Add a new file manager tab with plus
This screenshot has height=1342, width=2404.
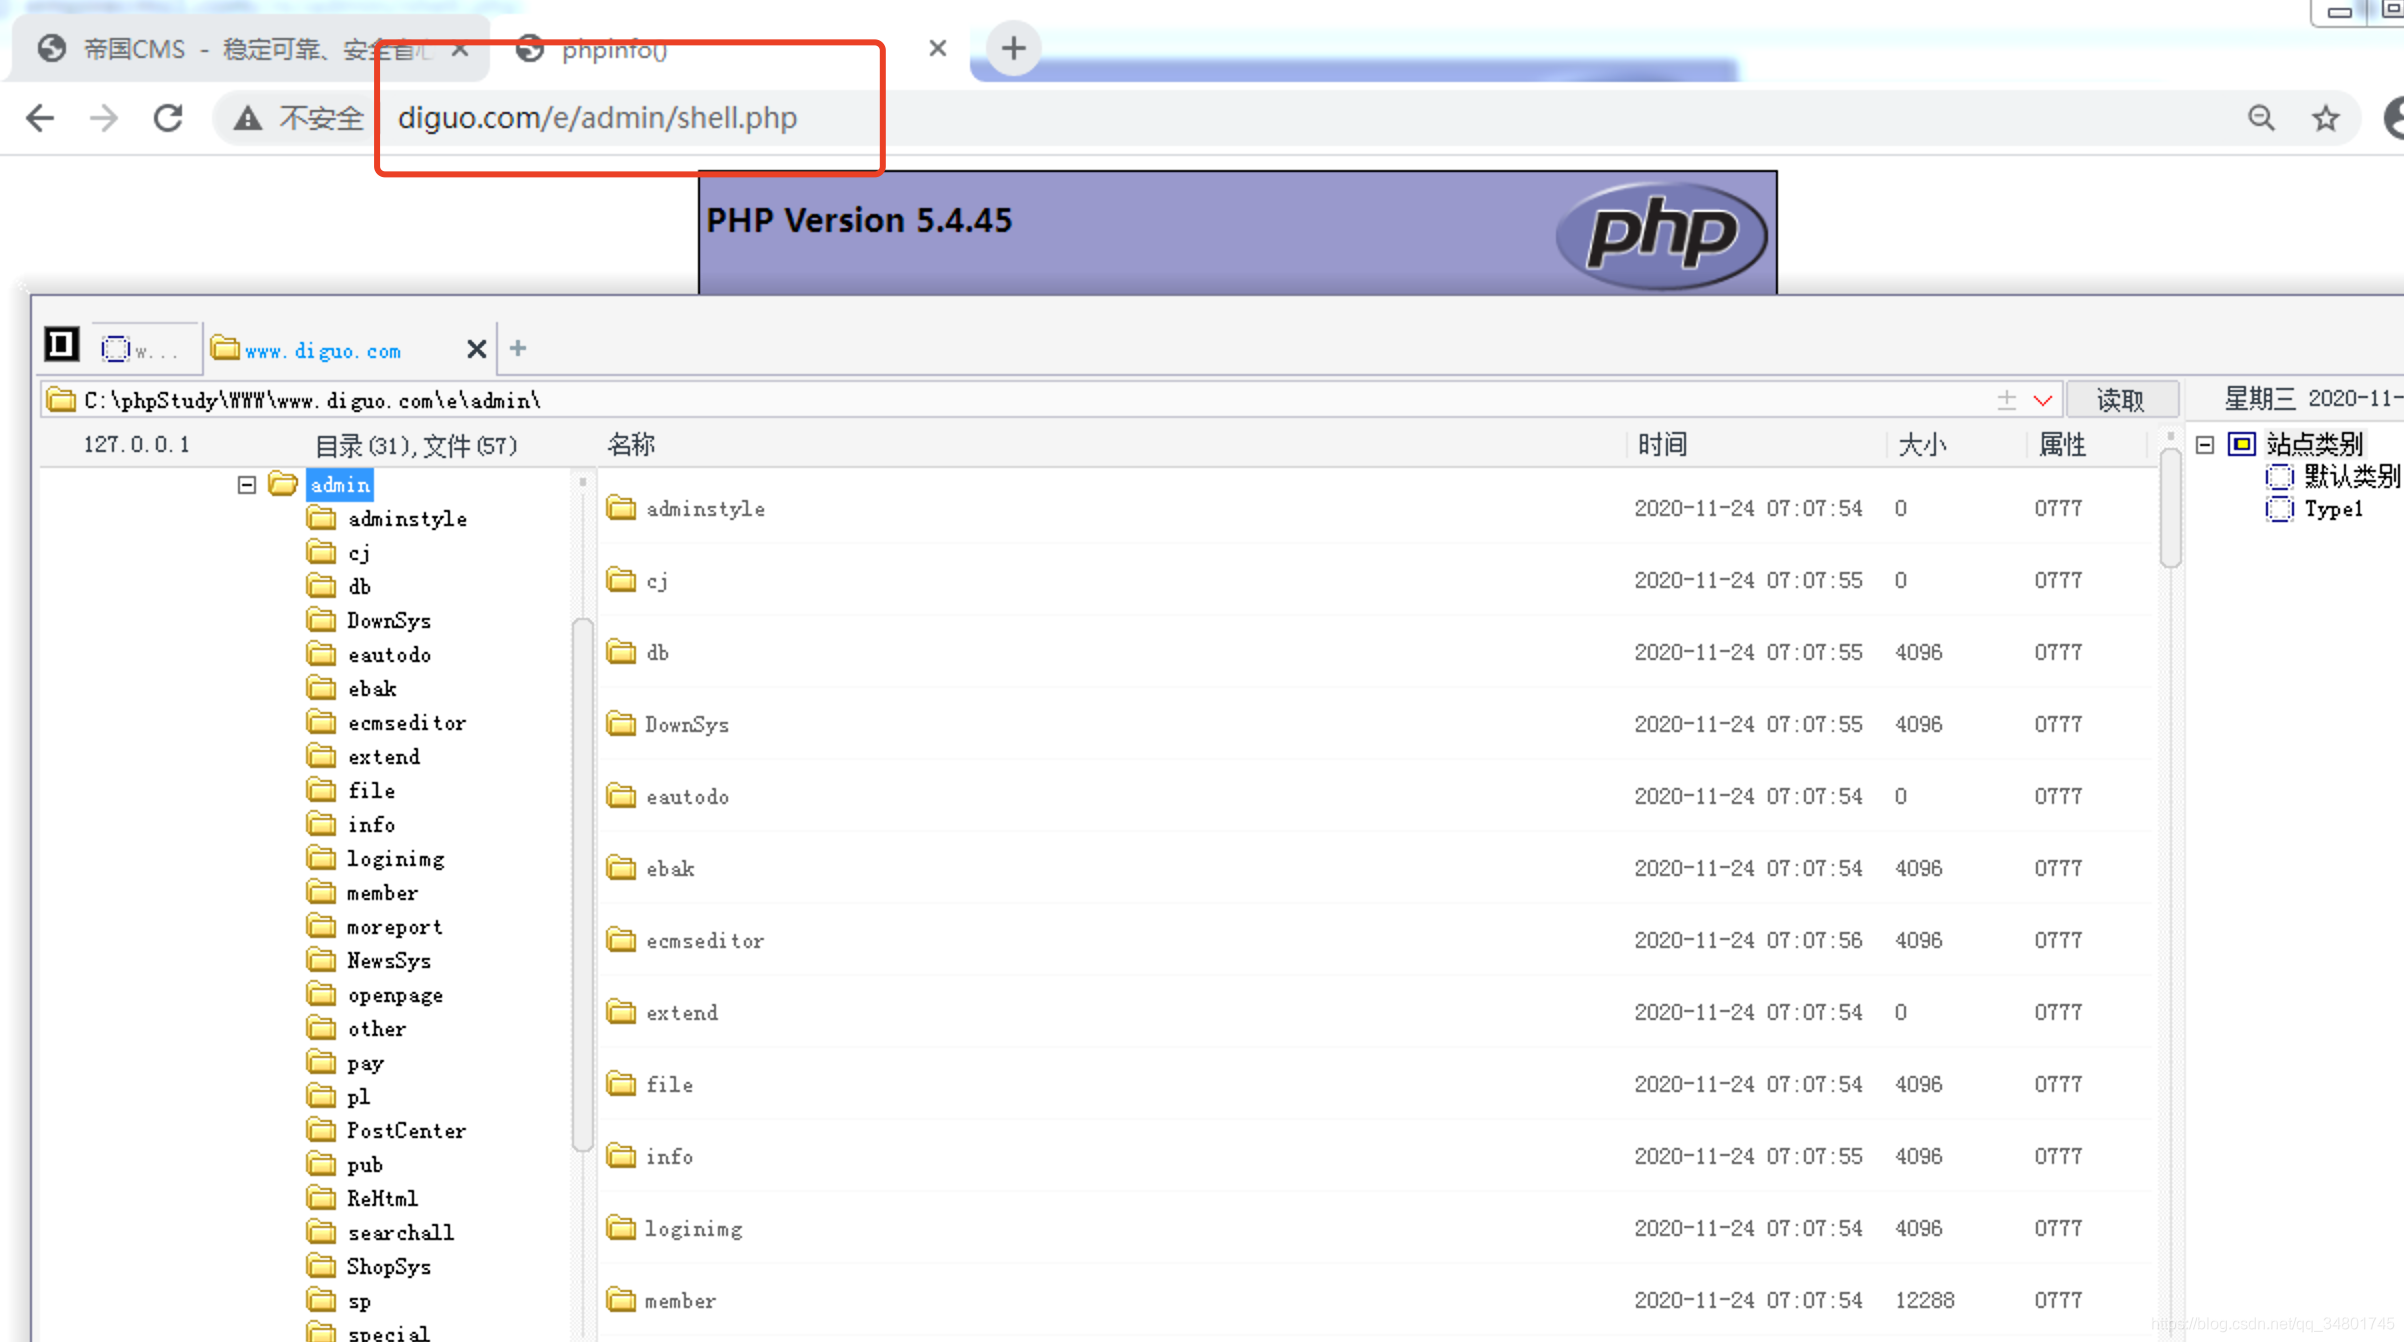(517, 348)
